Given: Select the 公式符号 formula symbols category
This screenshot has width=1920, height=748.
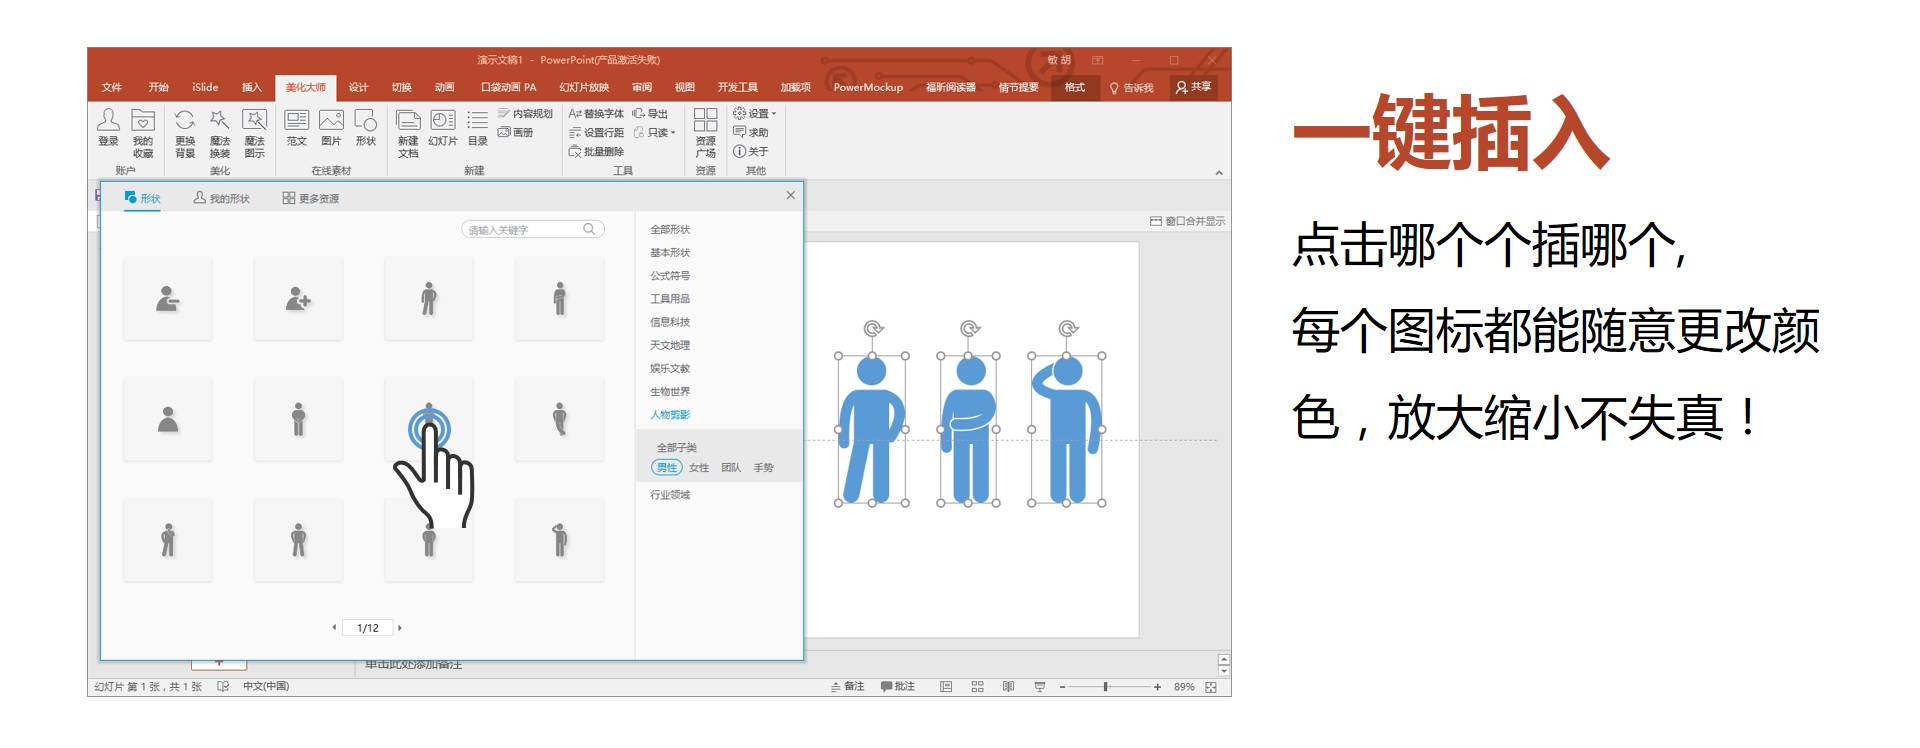Looking at the screenshot, I should pos(670,276).
